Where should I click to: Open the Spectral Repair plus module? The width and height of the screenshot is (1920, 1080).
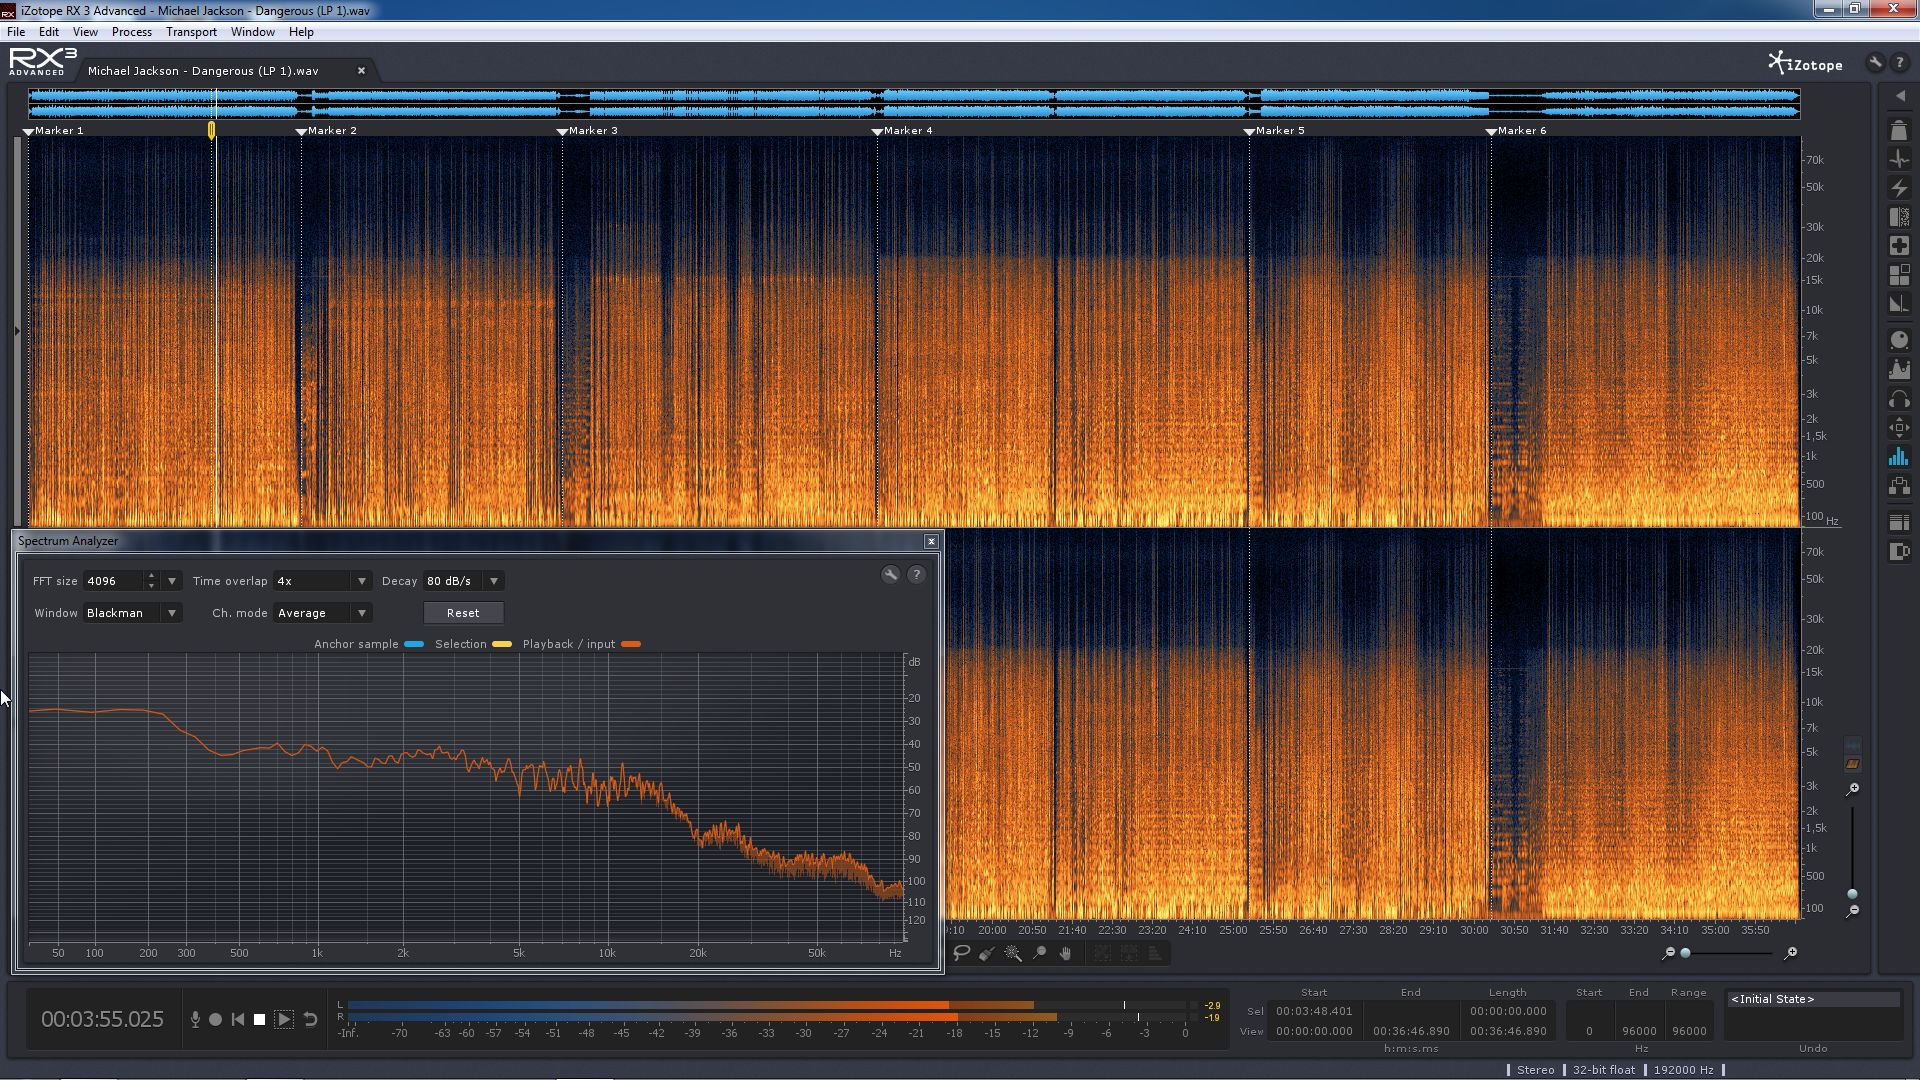pos(1898,246)
